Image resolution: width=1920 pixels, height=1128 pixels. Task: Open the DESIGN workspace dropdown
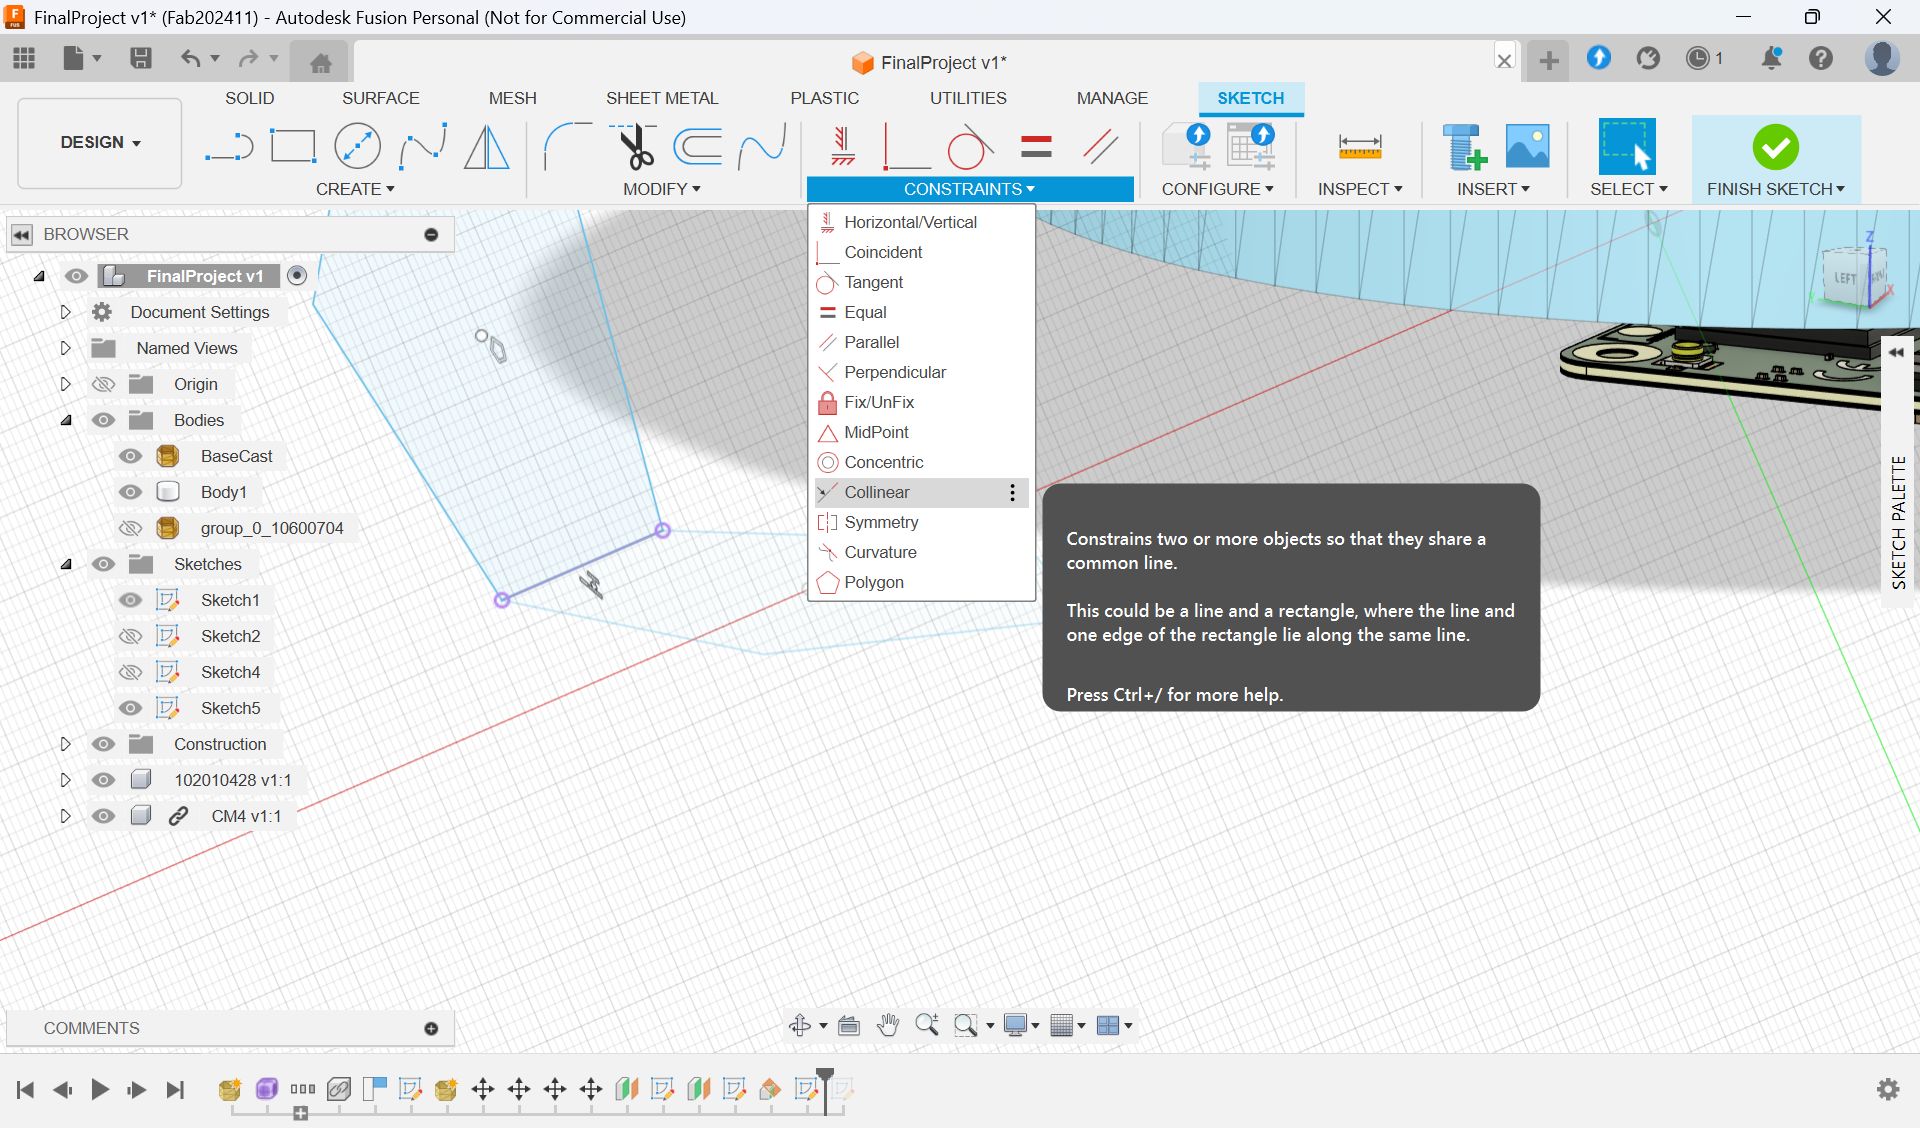click(100, 142)
